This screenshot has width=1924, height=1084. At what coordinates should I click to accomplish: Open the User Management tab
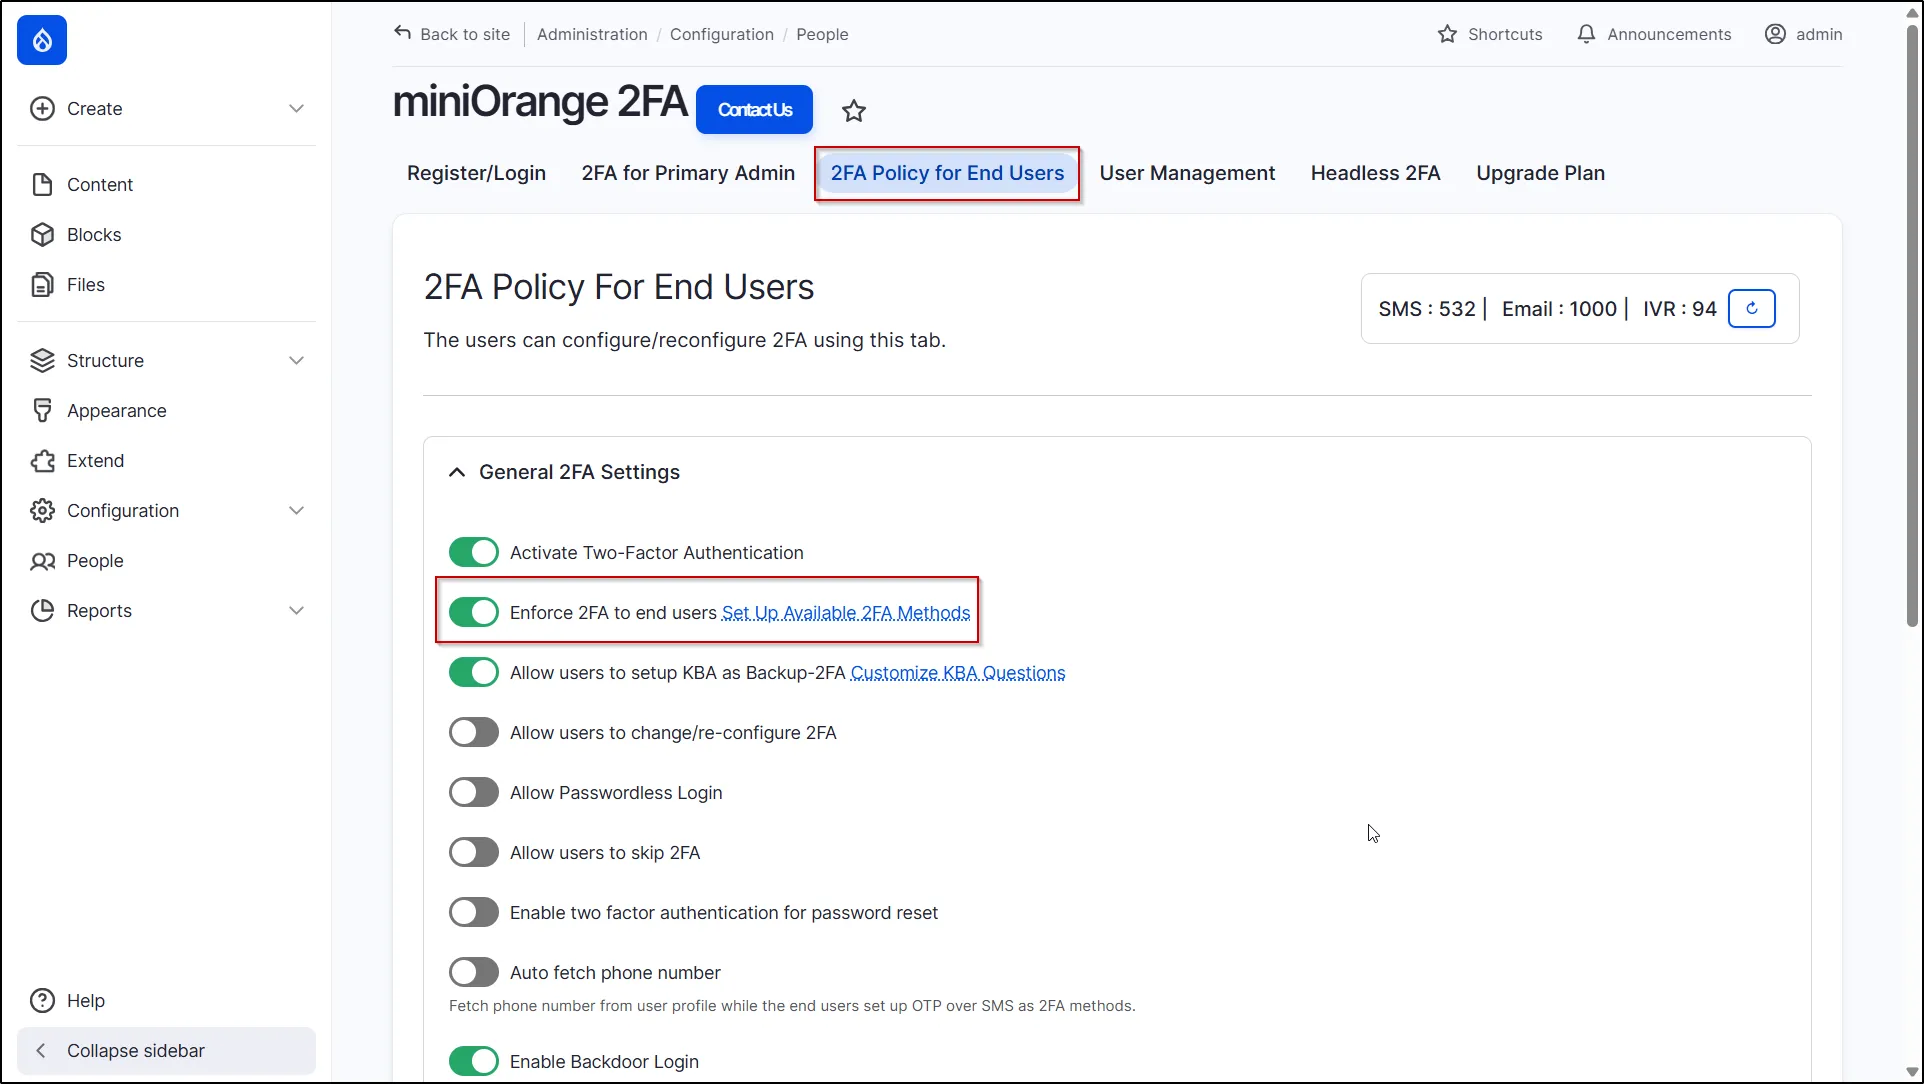click(1187, 173)
